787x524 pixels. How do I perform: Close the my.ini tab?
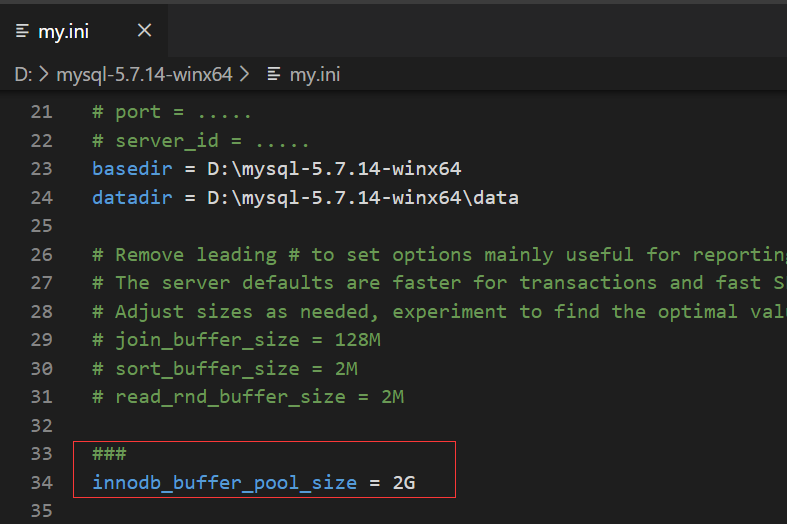coord(145,31)
